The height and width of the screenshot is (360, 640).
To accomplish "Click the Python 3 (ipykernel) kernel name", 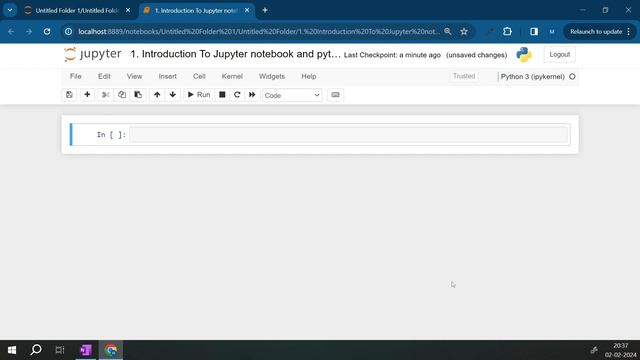I will coord(532,77).
